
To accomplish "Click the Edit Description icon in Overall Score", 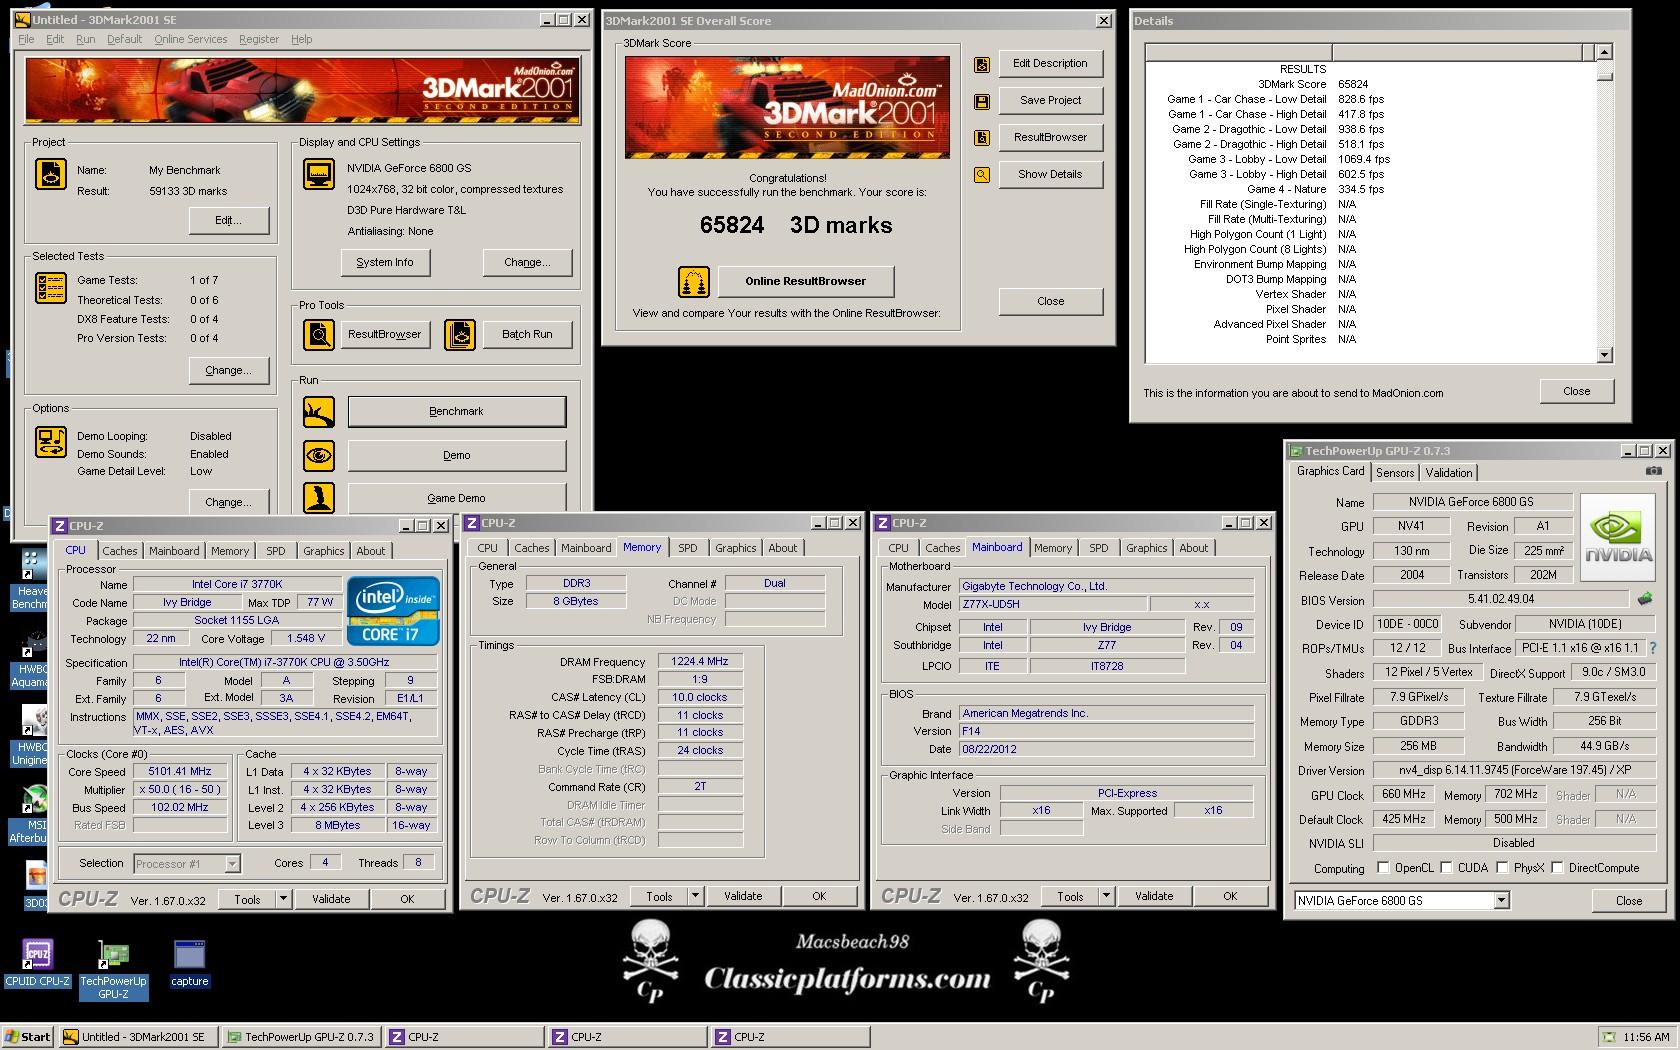I will point(982,64).
